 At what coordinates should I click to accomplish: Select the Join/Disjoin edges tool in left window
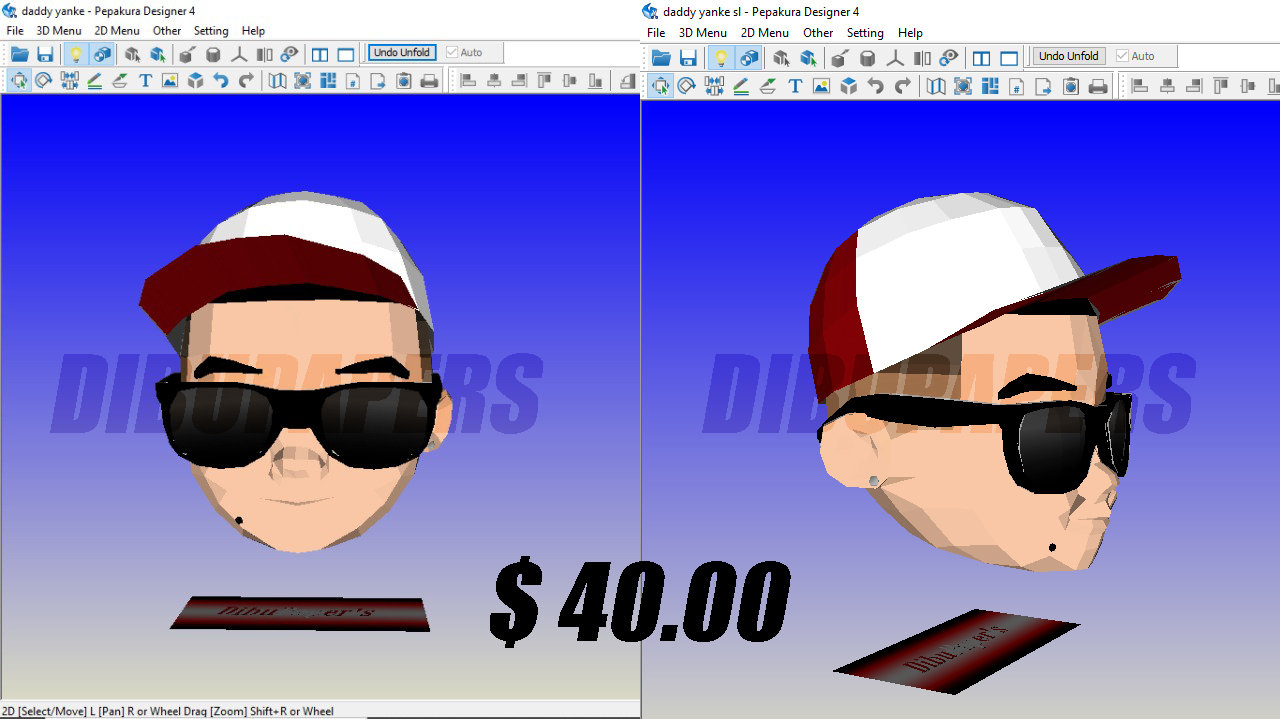click(x=70, y=81)
